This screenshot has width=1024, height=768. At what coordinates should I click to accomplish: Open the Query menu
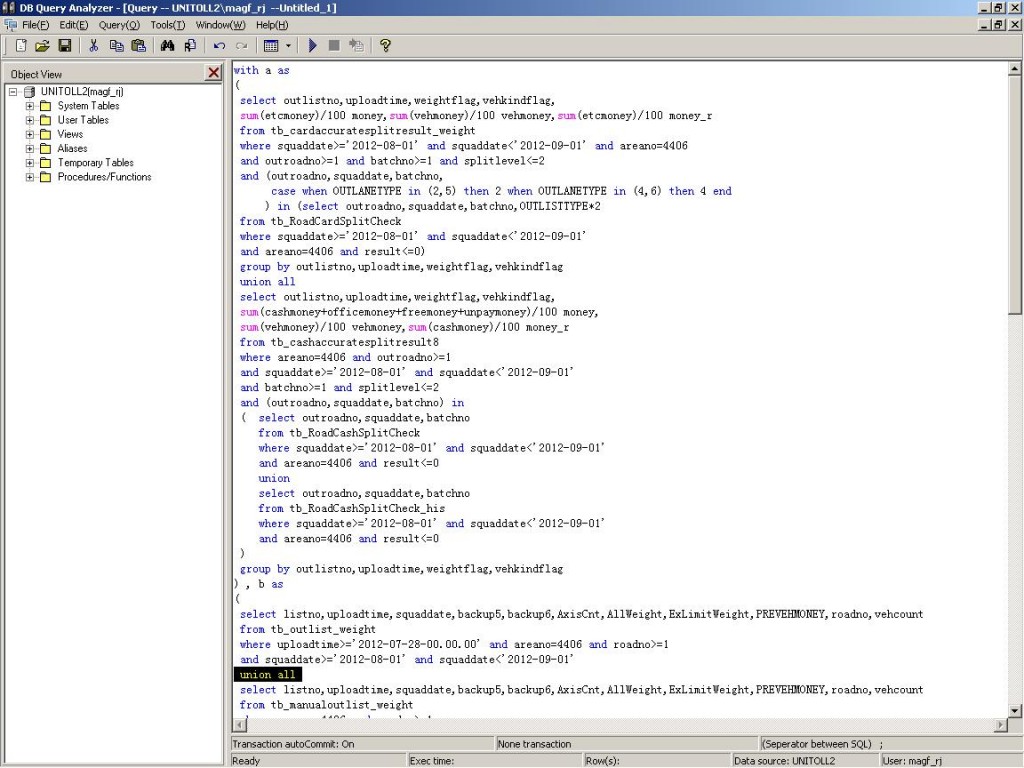[119, 24]
